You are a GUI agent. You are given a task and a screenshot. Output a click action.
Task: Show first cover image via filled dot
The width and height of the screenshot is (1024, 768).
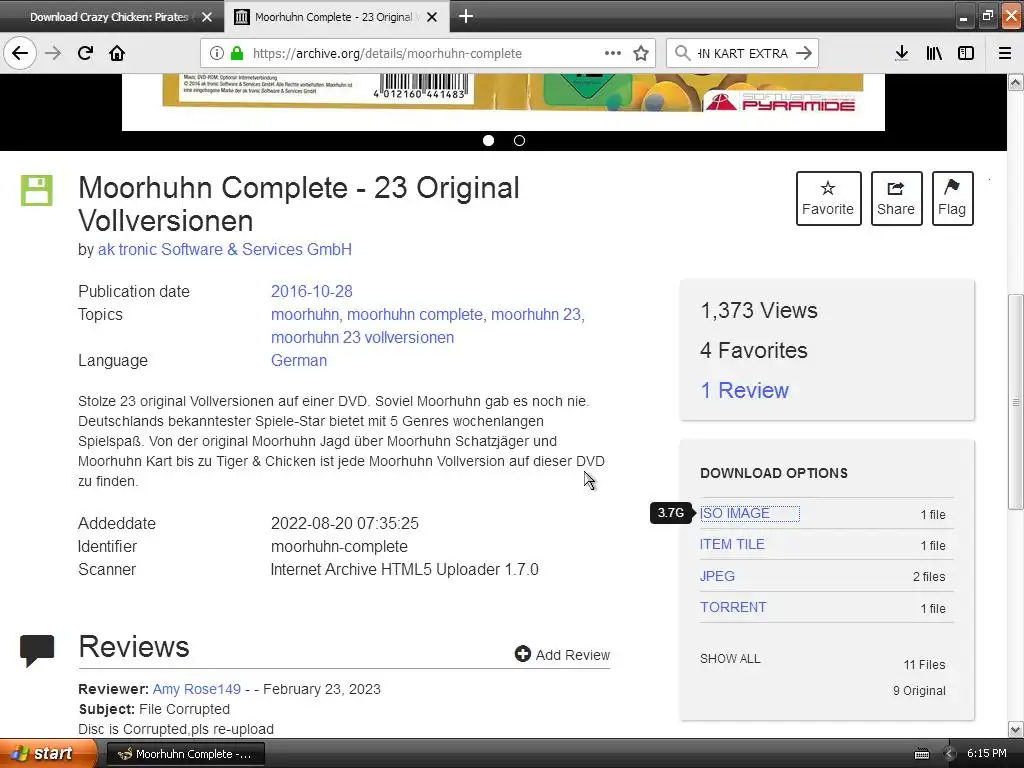coord(488,140)
